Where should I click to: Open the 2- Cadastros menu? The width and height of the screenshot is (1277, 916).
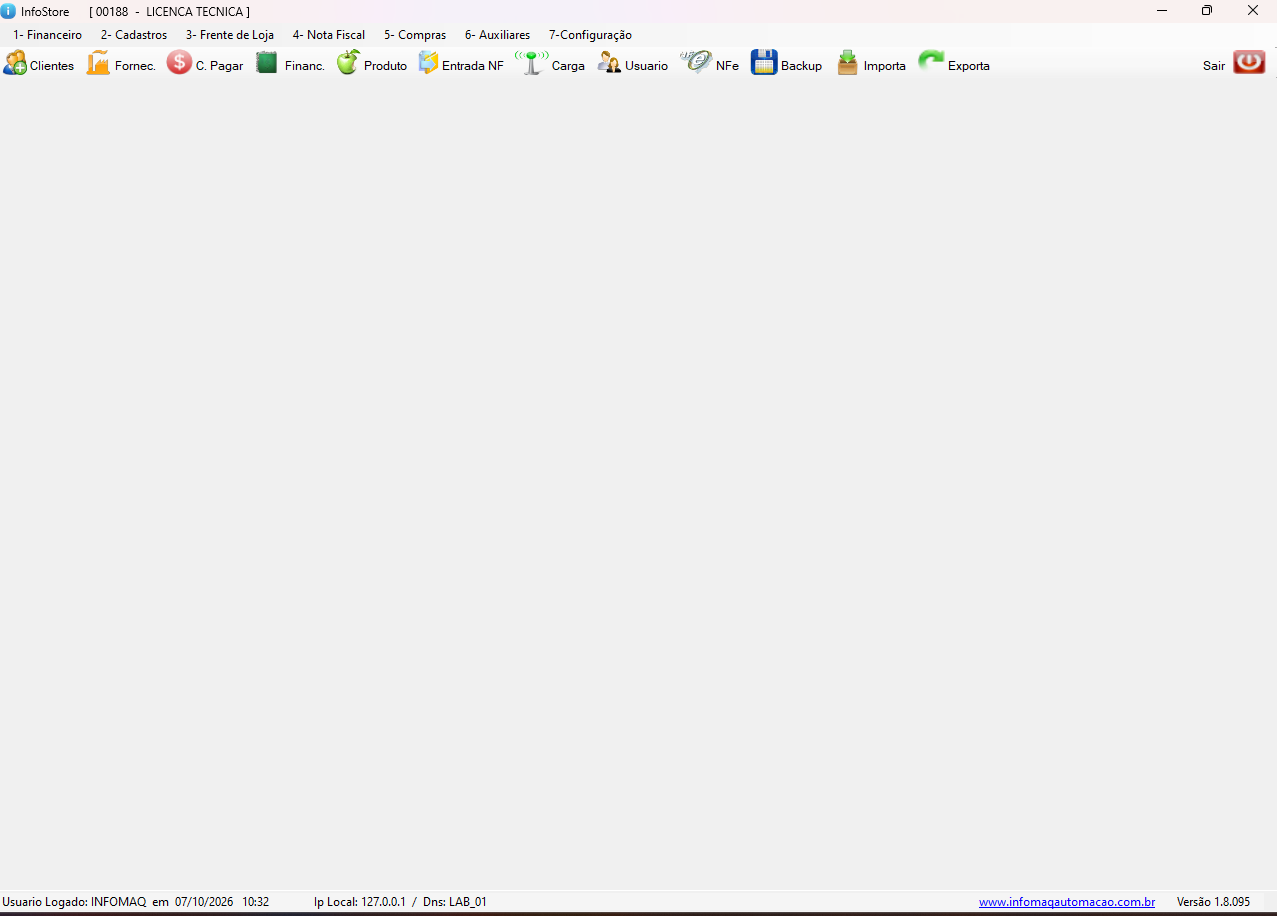[134, 35]
